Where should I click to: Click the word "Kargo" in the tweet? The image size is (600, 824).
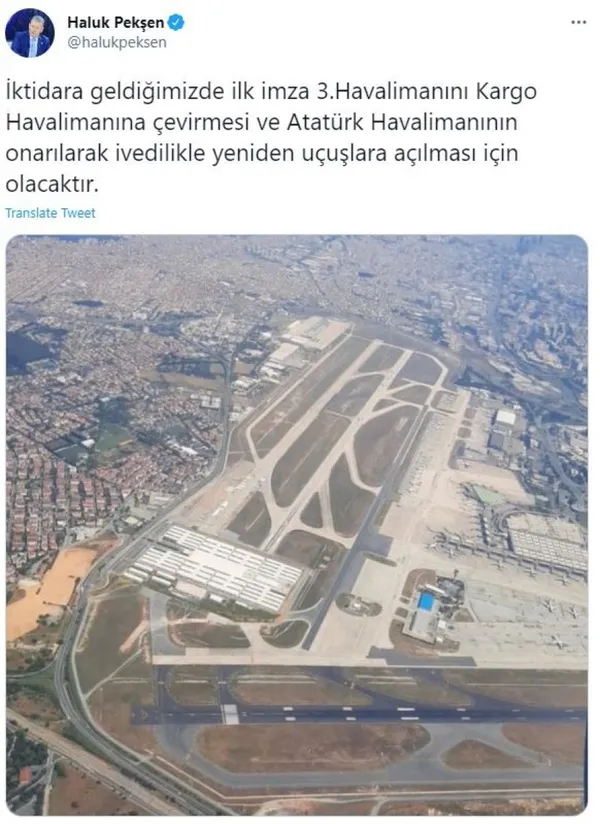coord(506,91)
